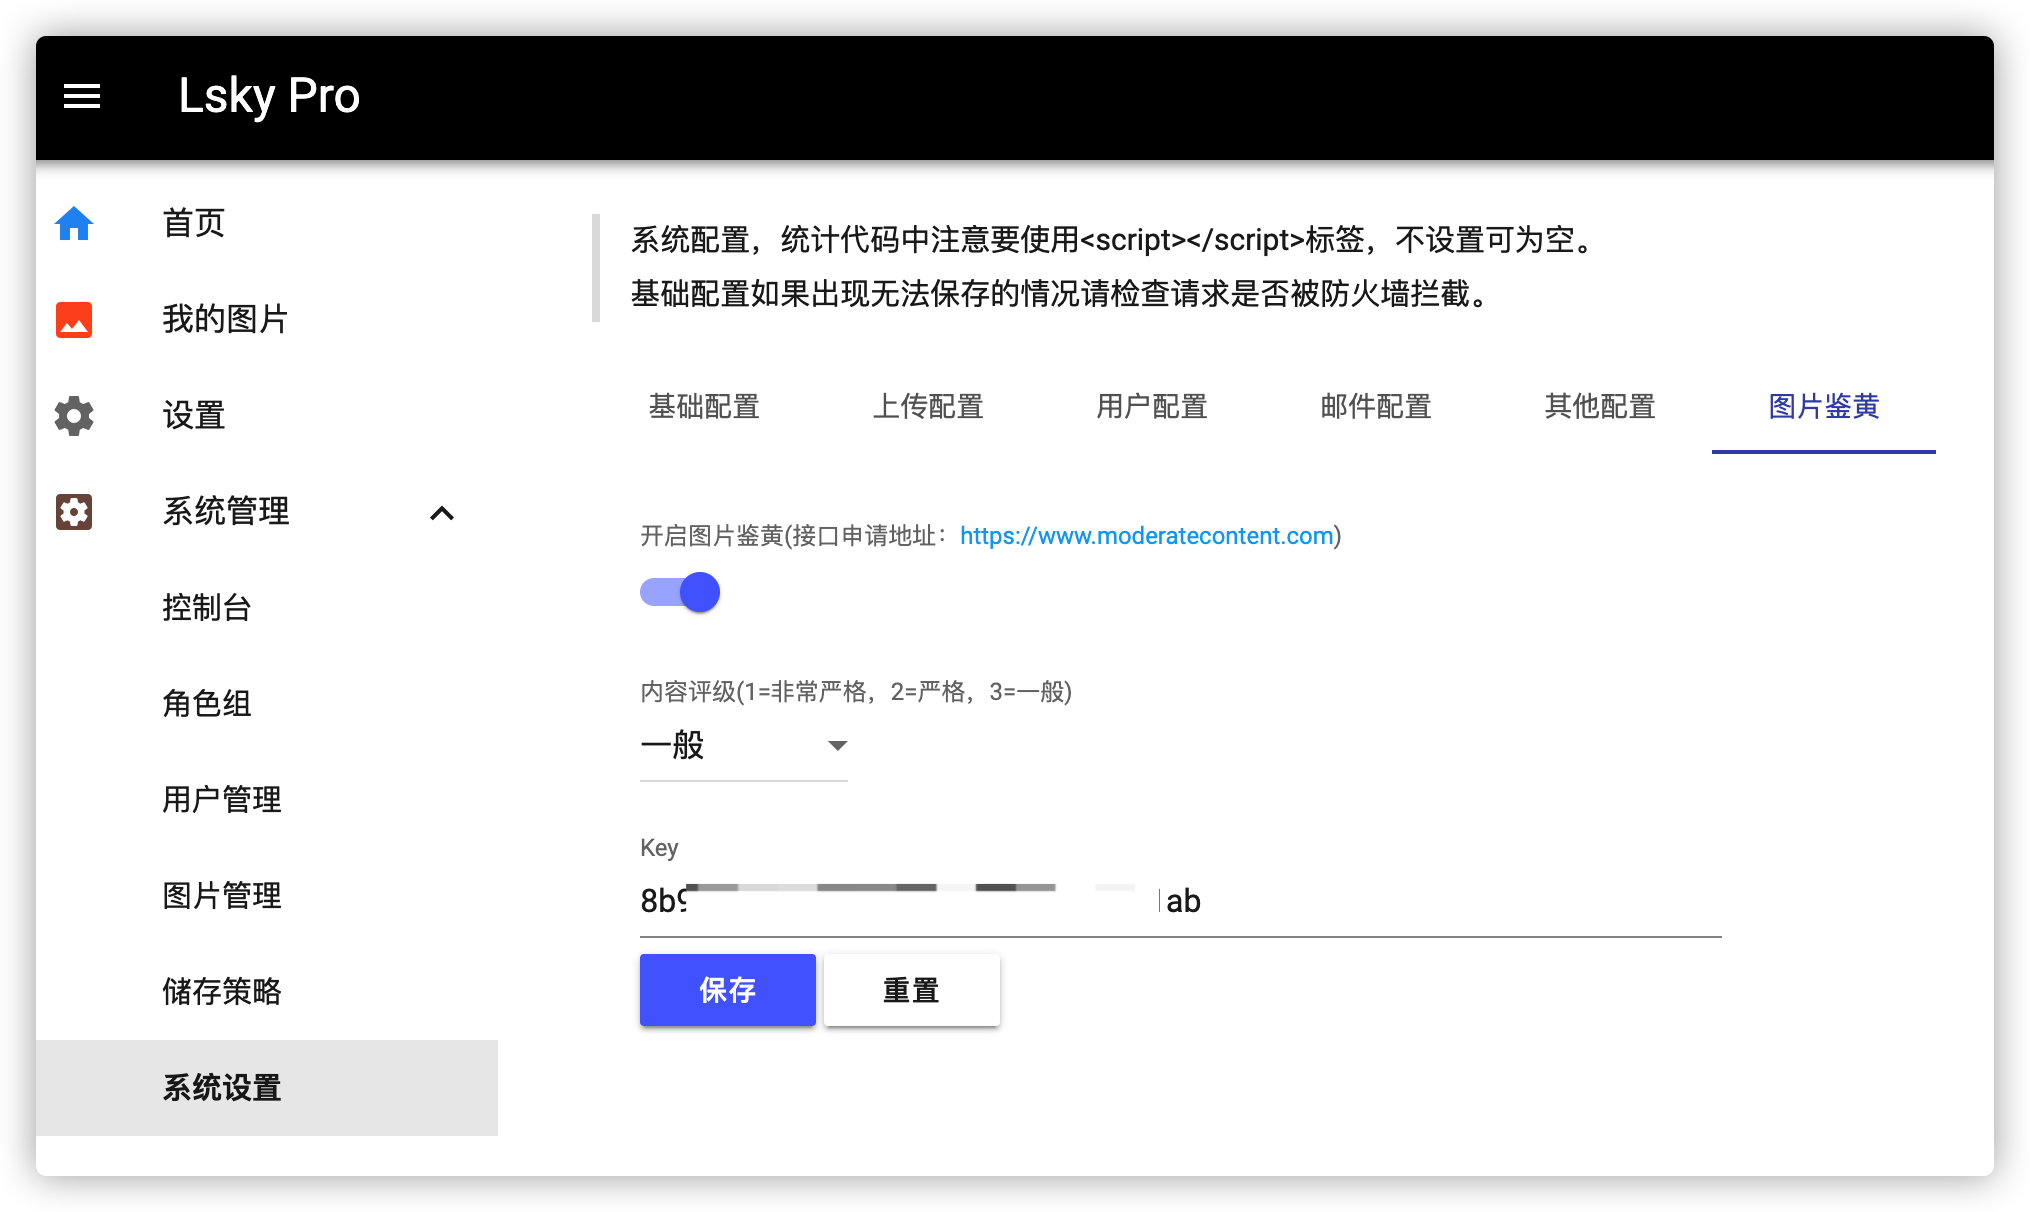
Task: Select the 上传配置 tab
Action: click(x=929, y=407)
